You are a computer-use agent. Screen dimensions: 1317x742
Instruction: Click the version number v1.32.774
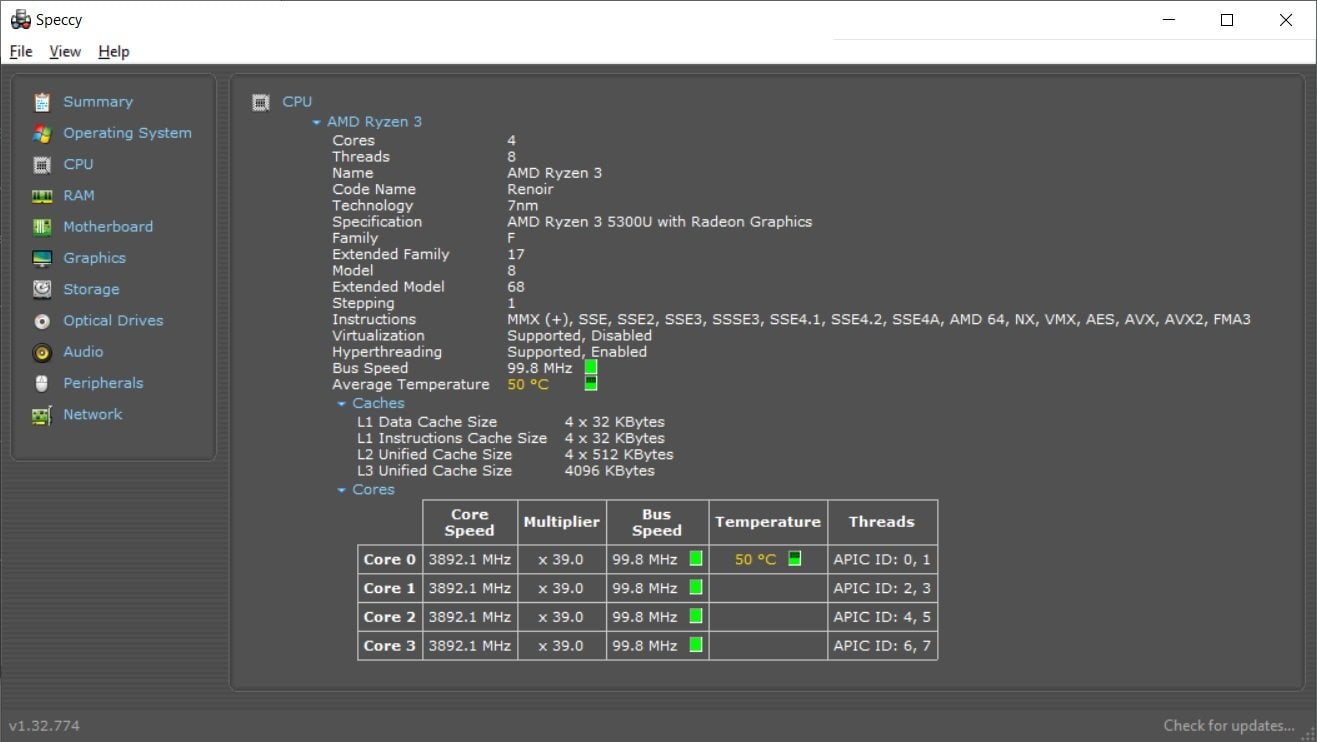44,726
